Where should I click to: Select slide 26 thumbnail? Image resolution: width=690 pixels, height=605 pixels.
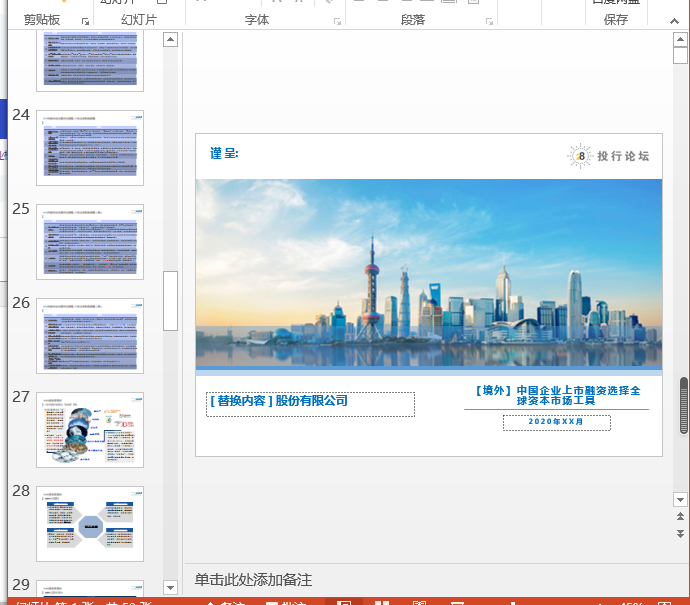point(90,336)
